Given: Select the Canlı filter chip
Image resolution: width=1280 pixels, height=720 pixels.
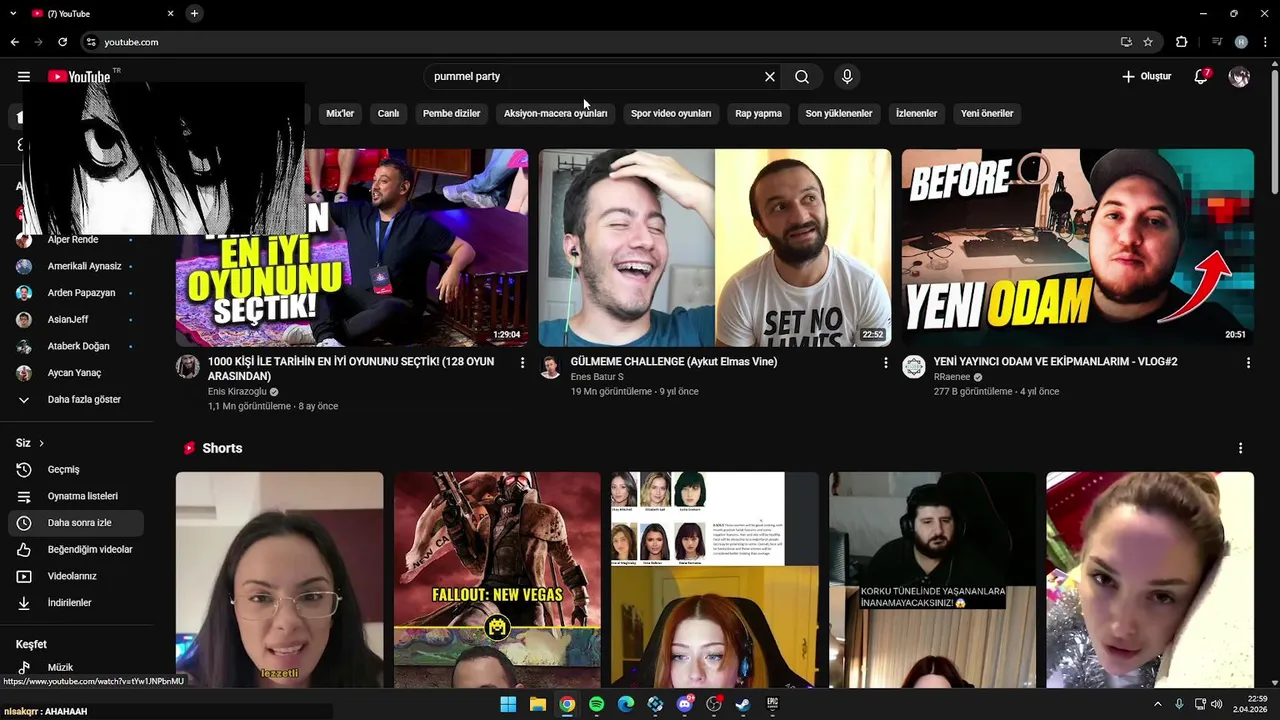Looking at the screenshot, I should [388, 114].
